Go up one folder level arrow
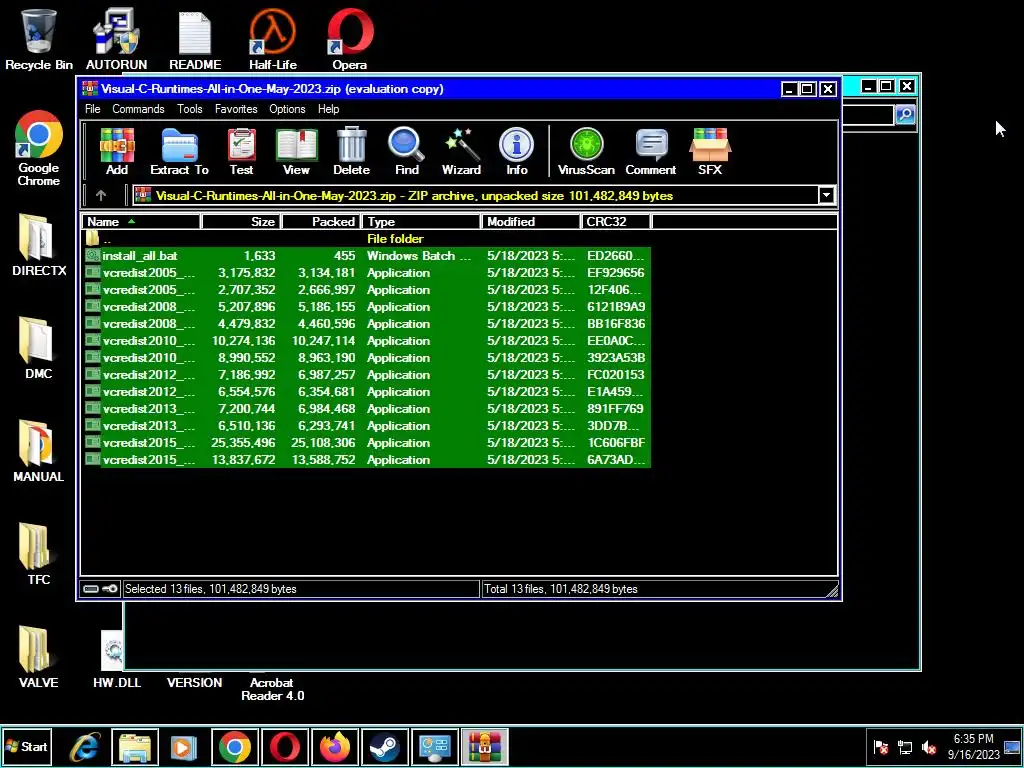 (x=101, y=195)
